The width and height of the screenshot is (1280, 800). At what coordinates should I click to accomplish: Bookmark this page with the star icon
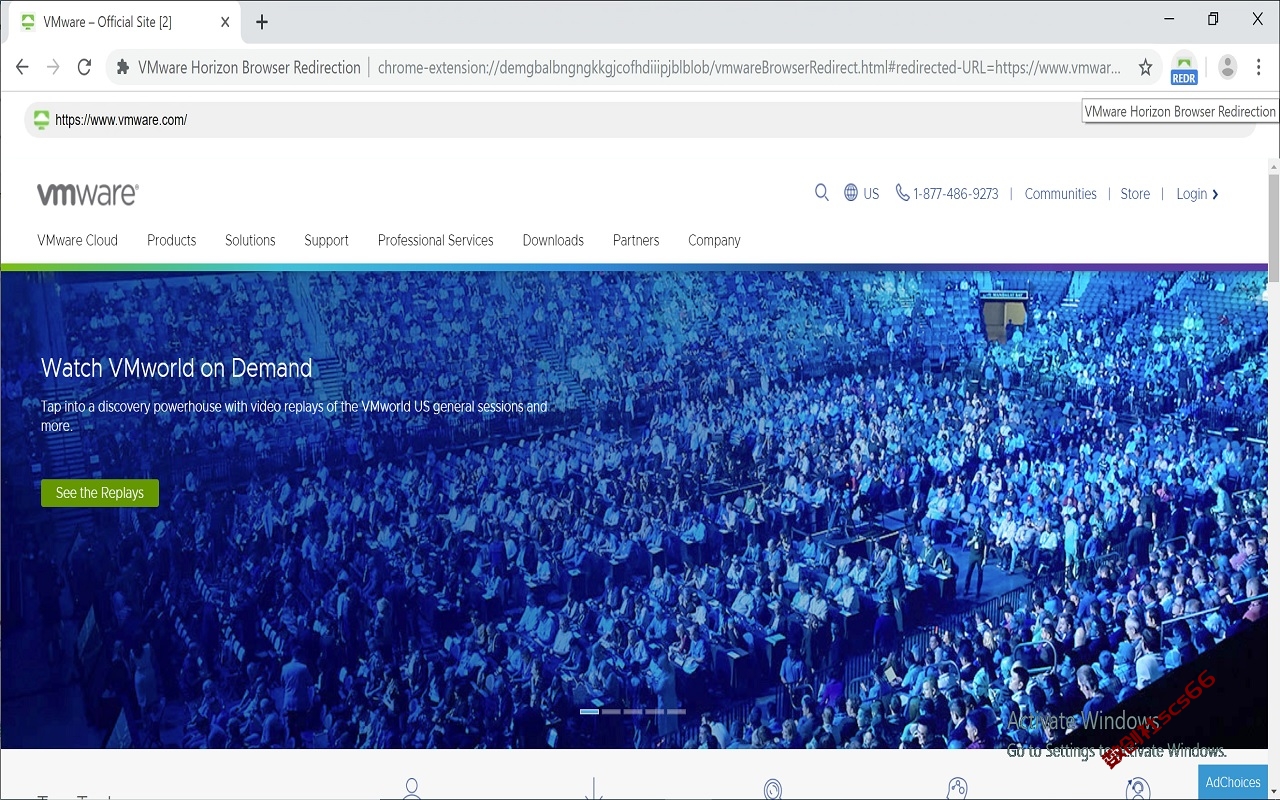pyautogui.click(x=1145, y=67)
